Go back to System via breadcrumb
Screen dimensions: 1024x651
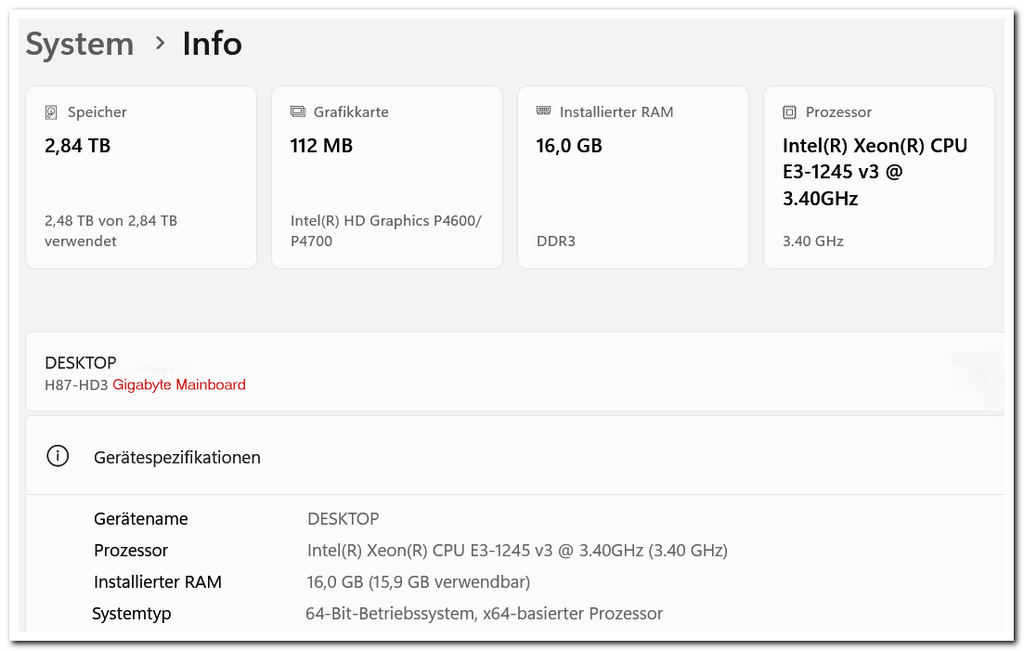(x=79, y=44)
